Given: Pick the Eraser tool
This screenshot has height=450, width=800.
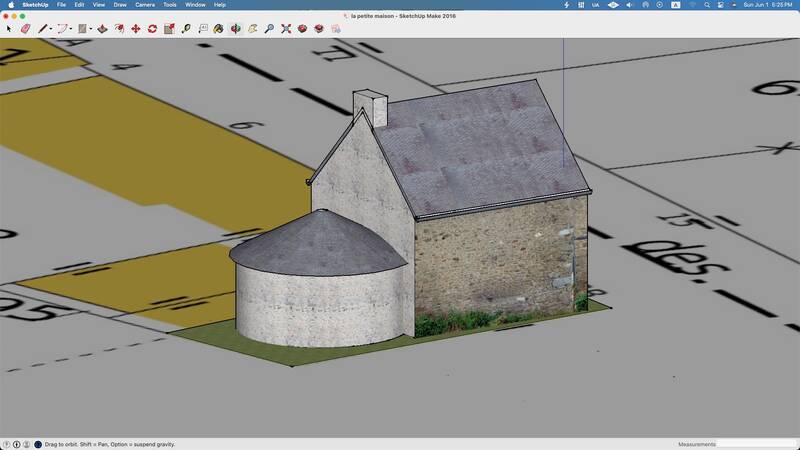Looking at the screenshot, I should point(26,29).
